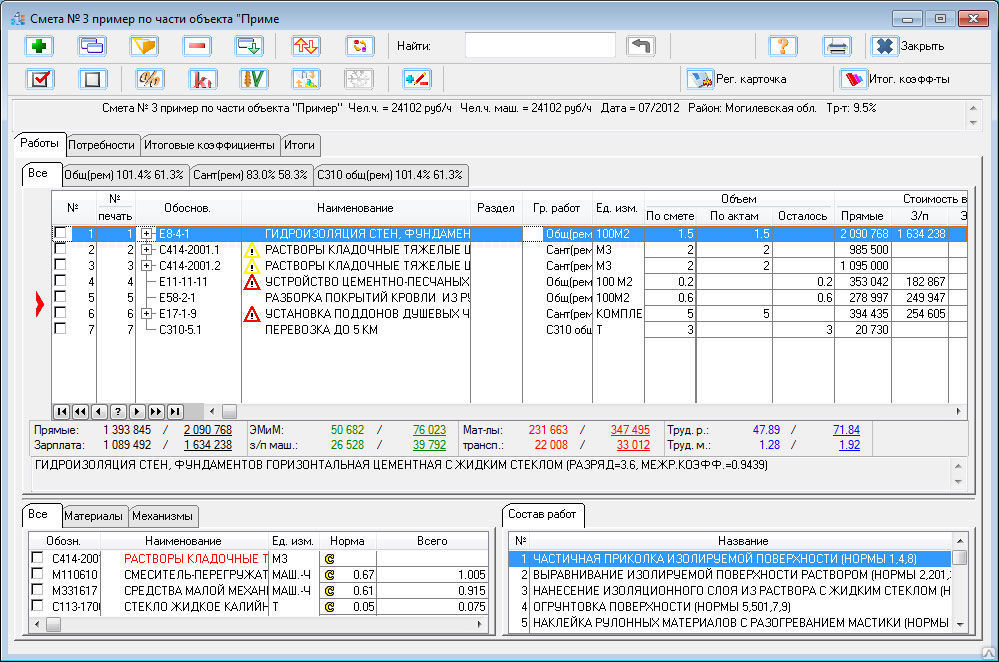
Task: Click the red minus delete-row icon
Action: pyautogui.click(x=197, y=46)
